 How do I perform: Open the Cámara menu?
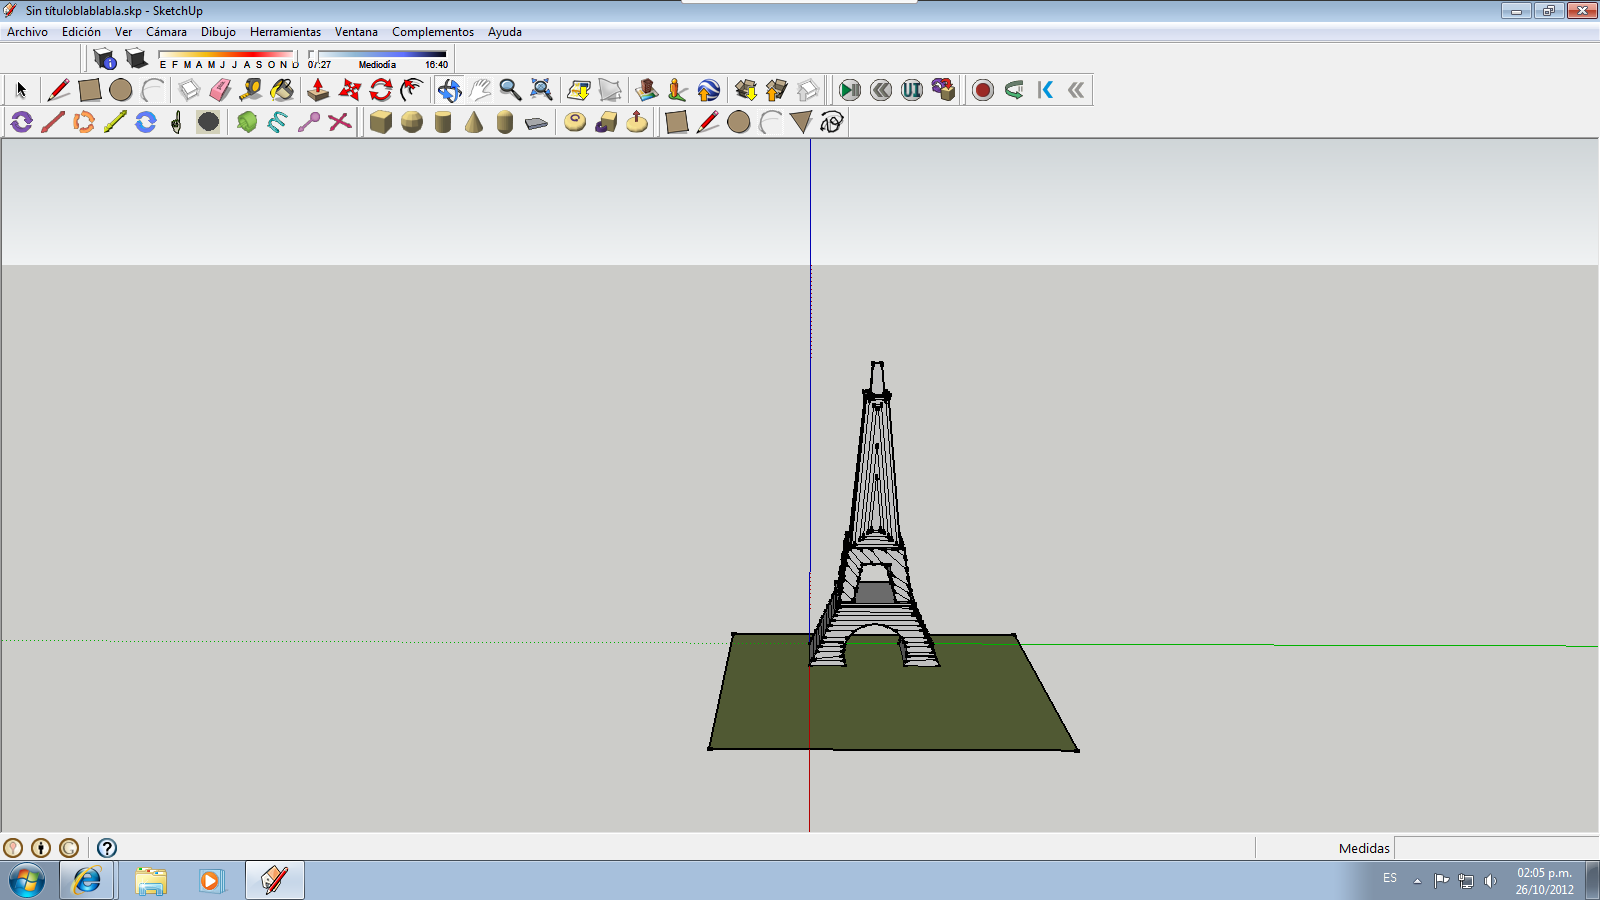(x=166, y=32)
